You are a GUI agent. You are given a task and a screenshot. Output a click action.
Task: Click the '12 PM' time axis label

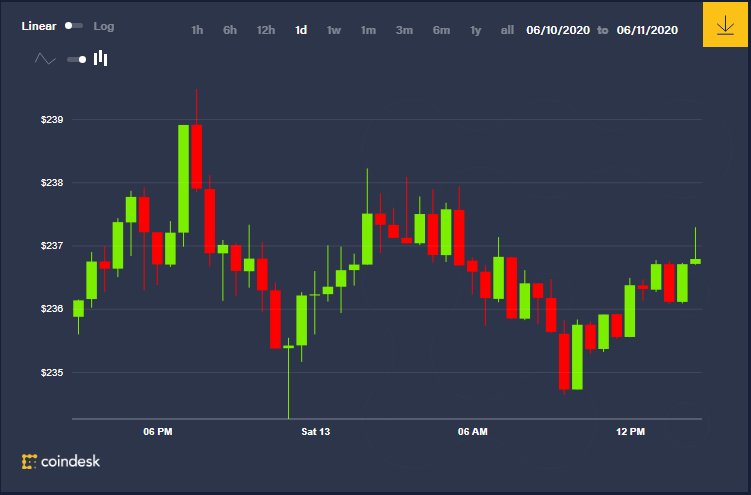pos(630,432)
